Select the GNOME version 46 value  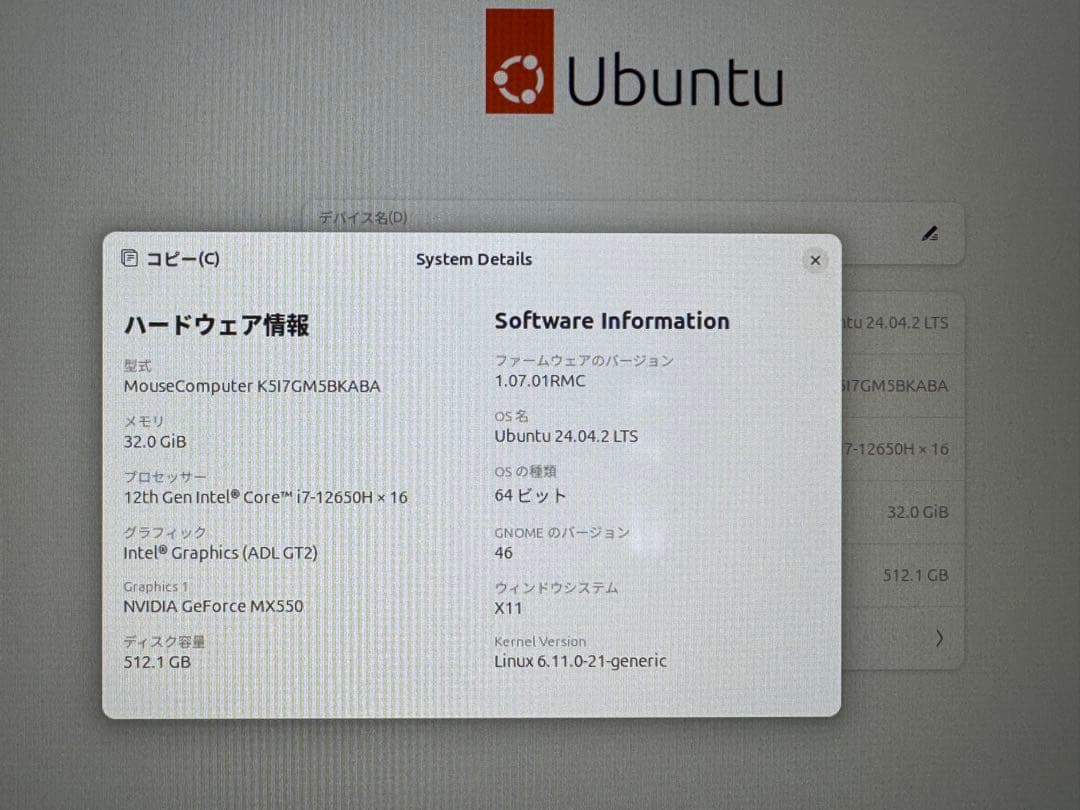(504, 553)
